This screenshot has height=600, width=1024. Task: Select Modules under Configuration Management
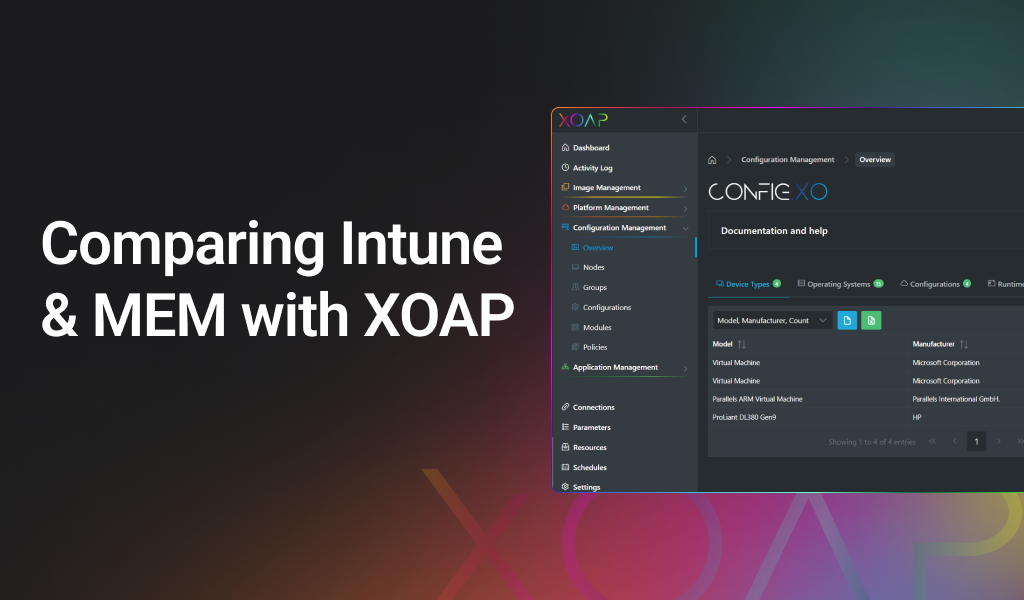tap(597, 327)
